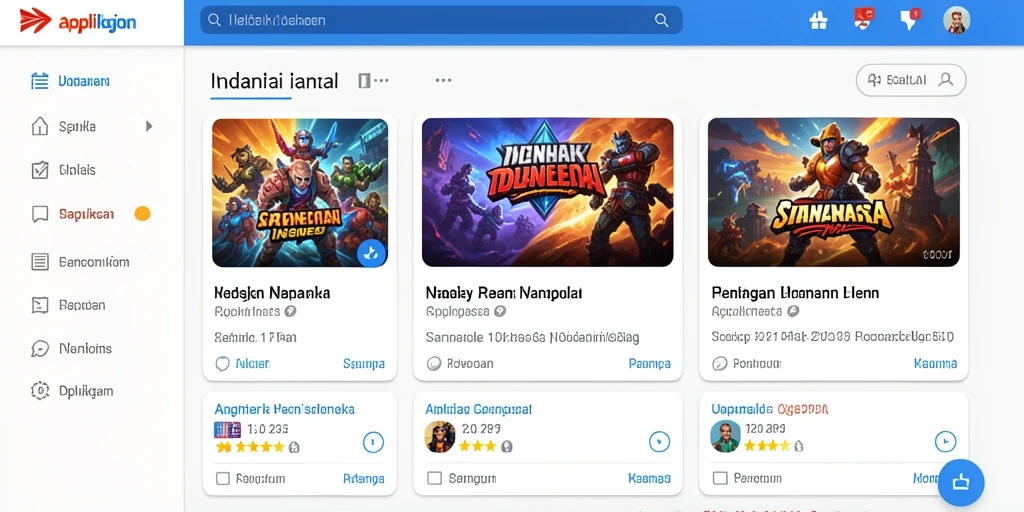Click the magnifier icon at search bar start
Viewport: 1024px width, 512px height.
(x=214, y=20)
